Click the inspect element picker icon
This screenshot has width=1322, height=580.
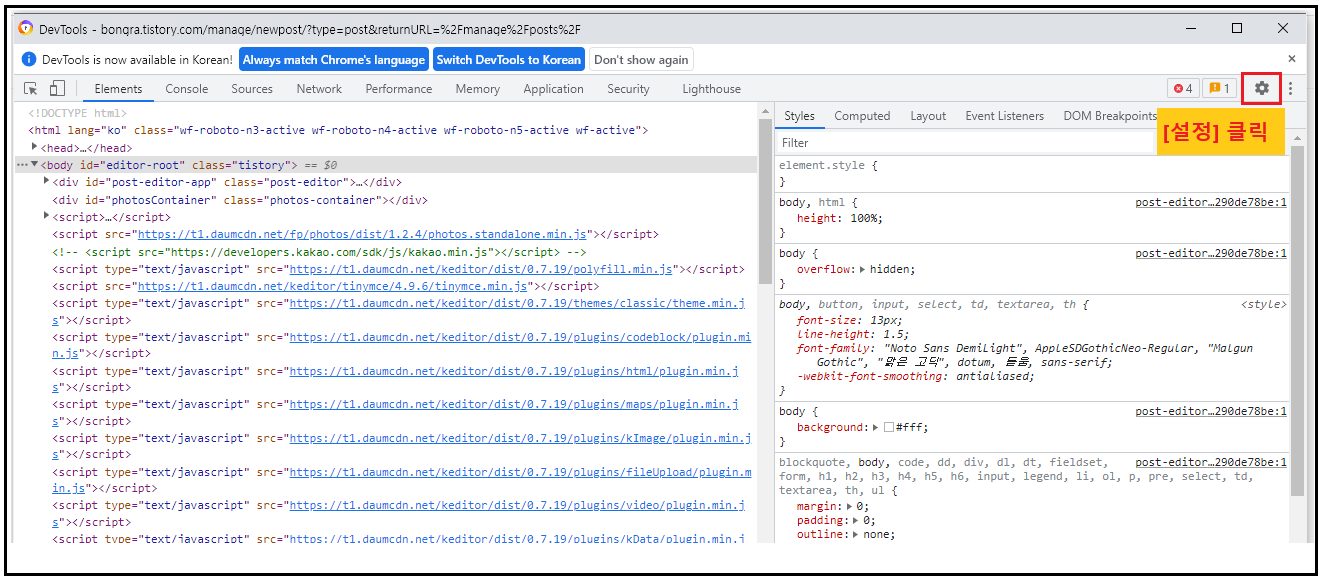[31, 88]
